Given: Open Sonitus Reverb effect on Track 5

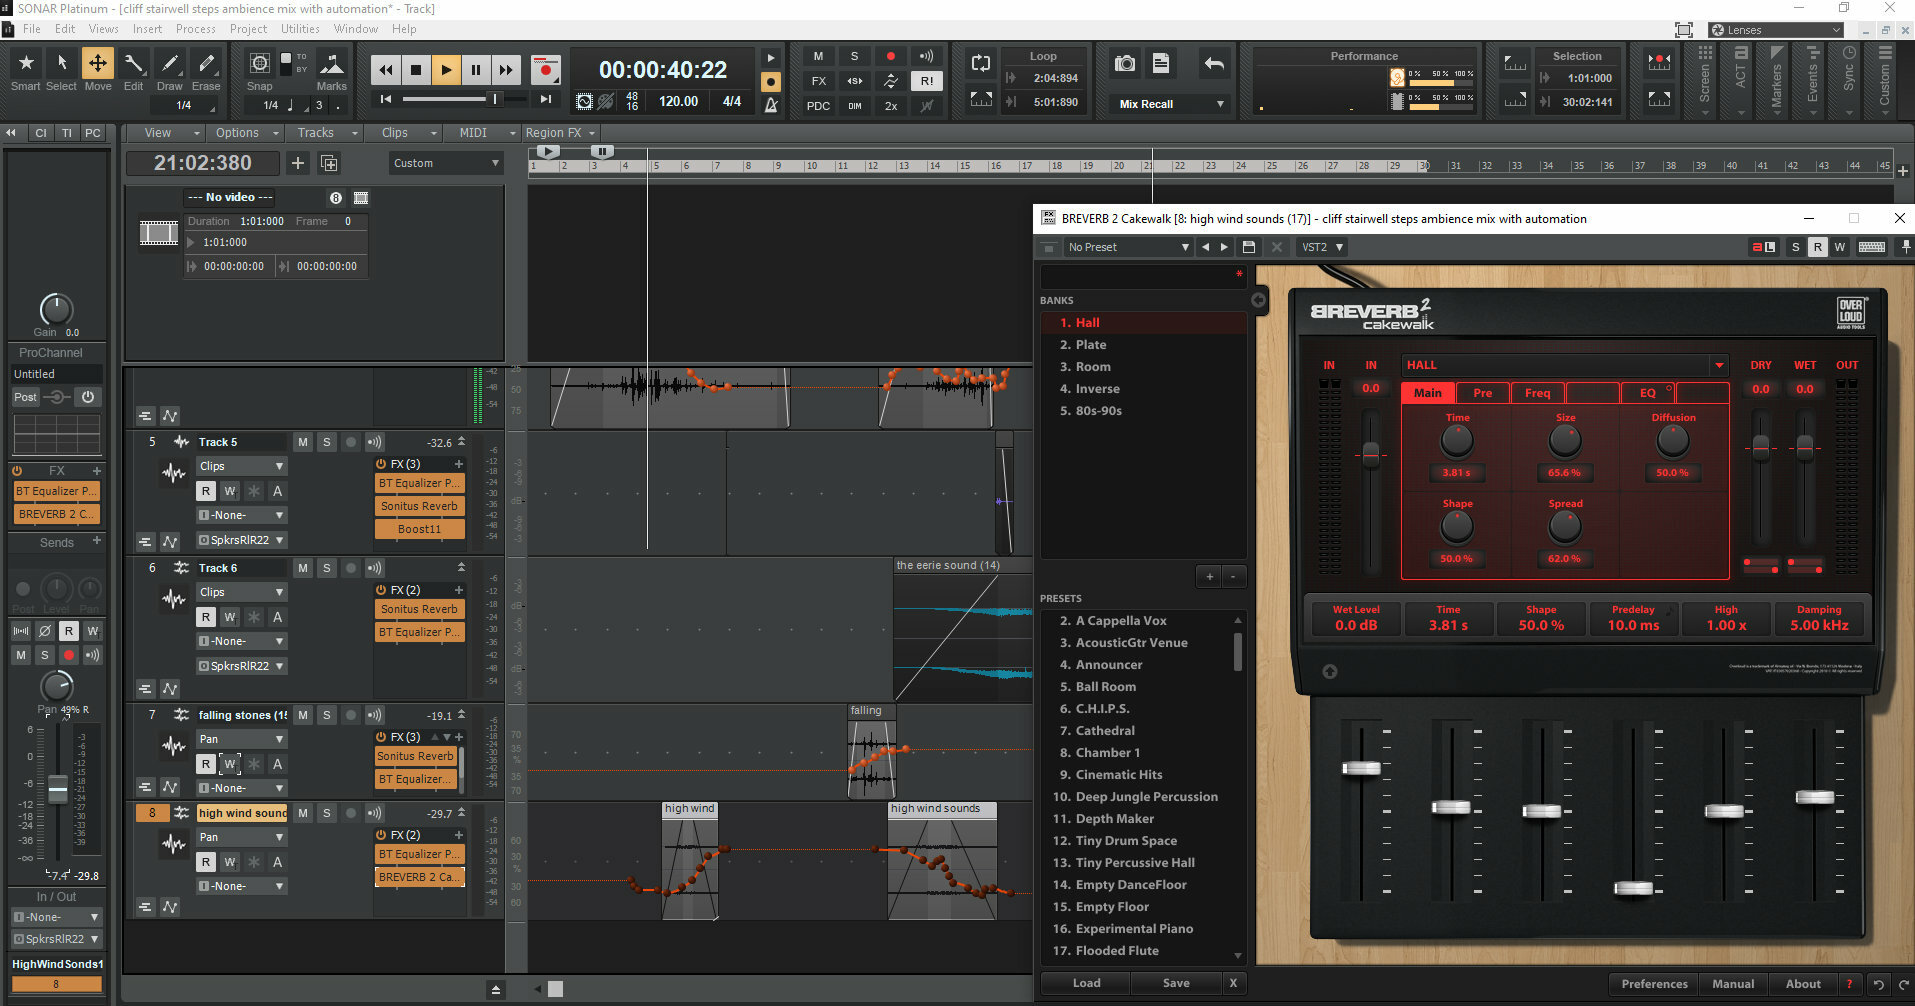Looking at the screenshot, I should click(x=419, y=506).
